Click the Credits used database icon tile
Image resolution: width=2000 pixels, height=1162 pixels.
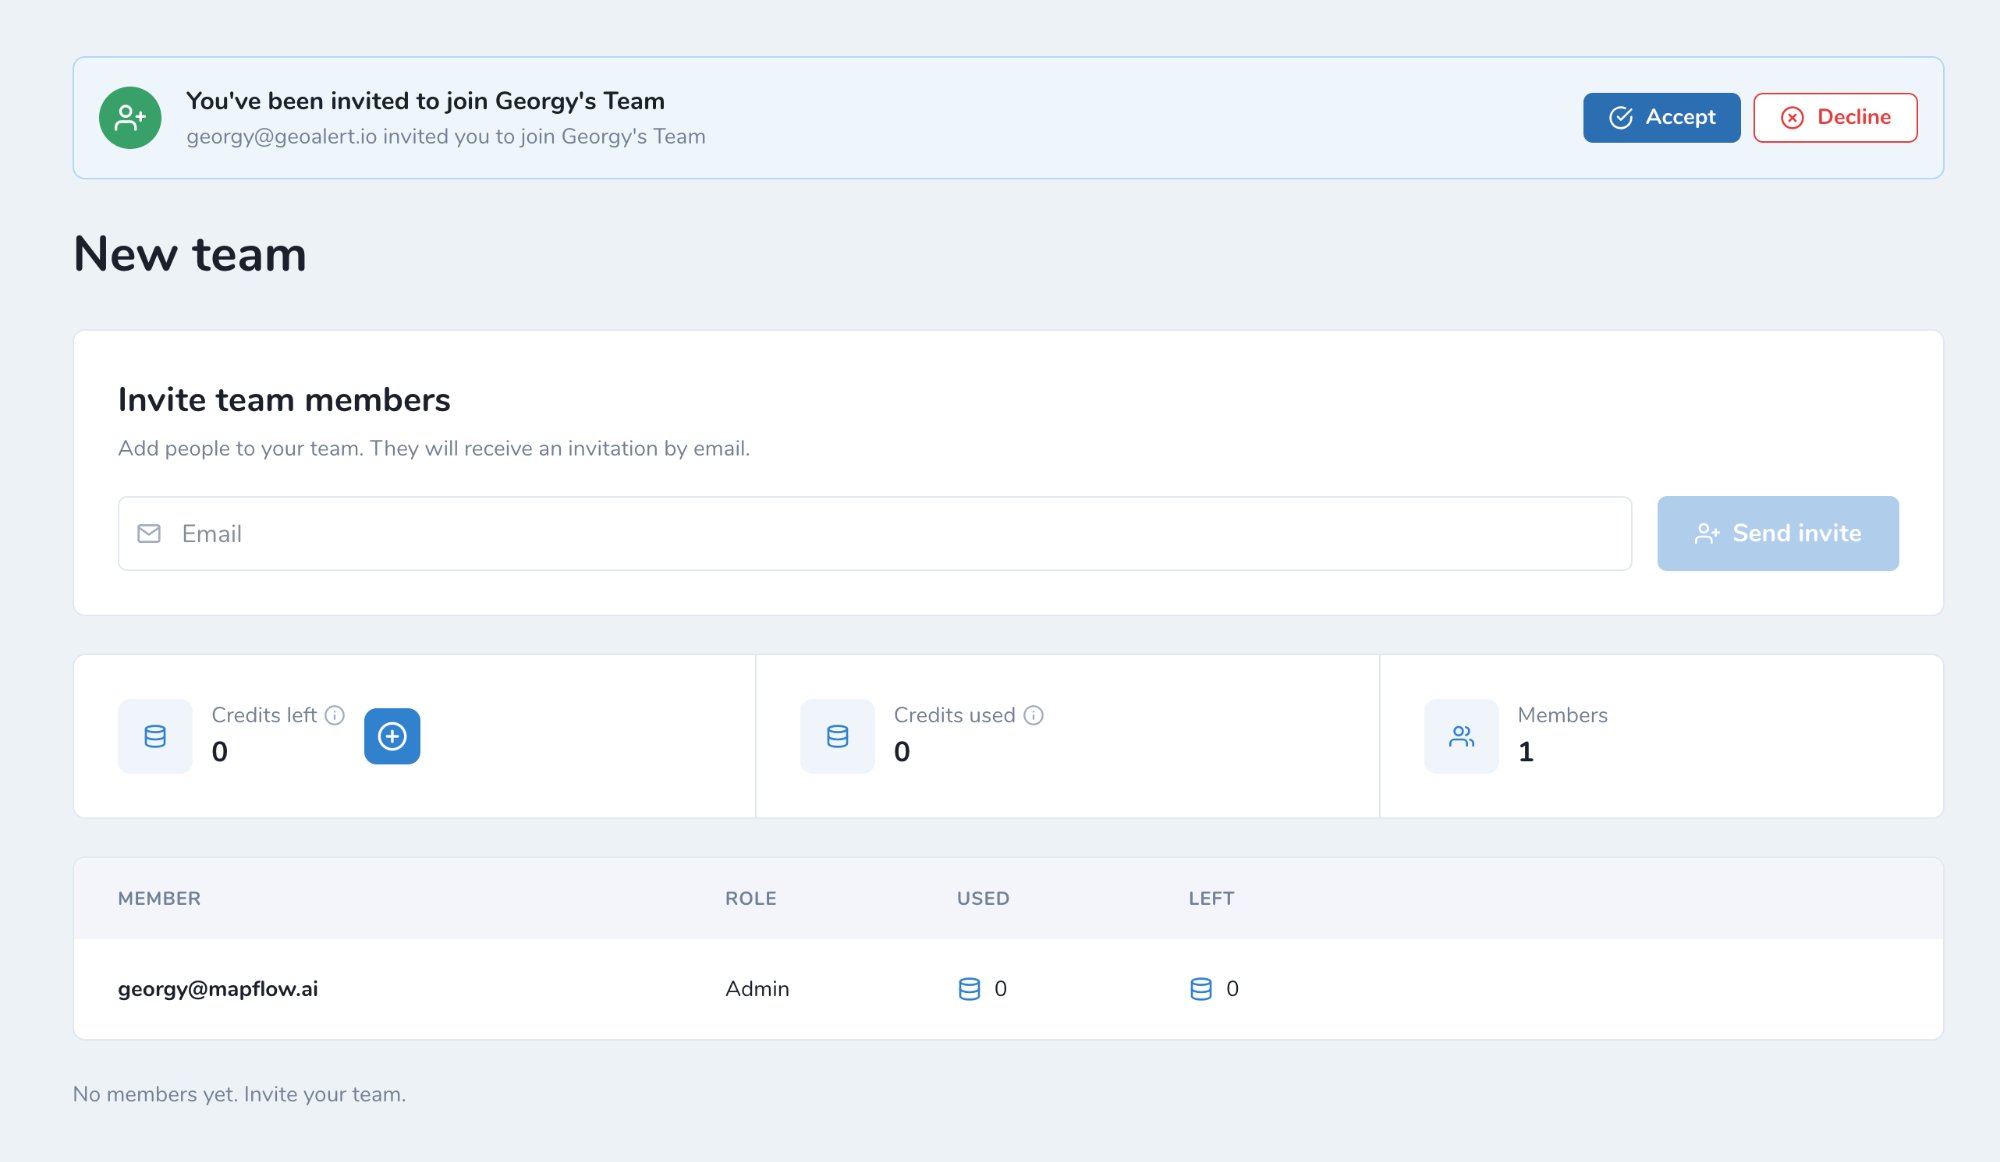click(837, 736)
